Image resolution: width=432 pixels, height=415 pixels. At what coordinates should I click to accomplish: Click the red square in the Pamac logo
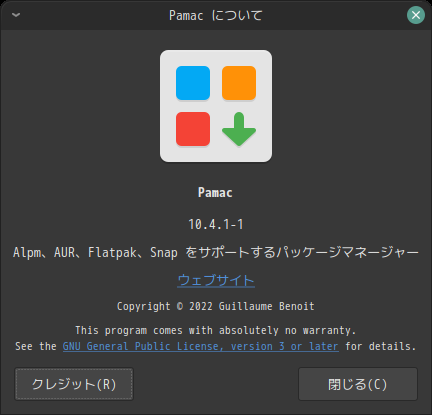(193, 129)
